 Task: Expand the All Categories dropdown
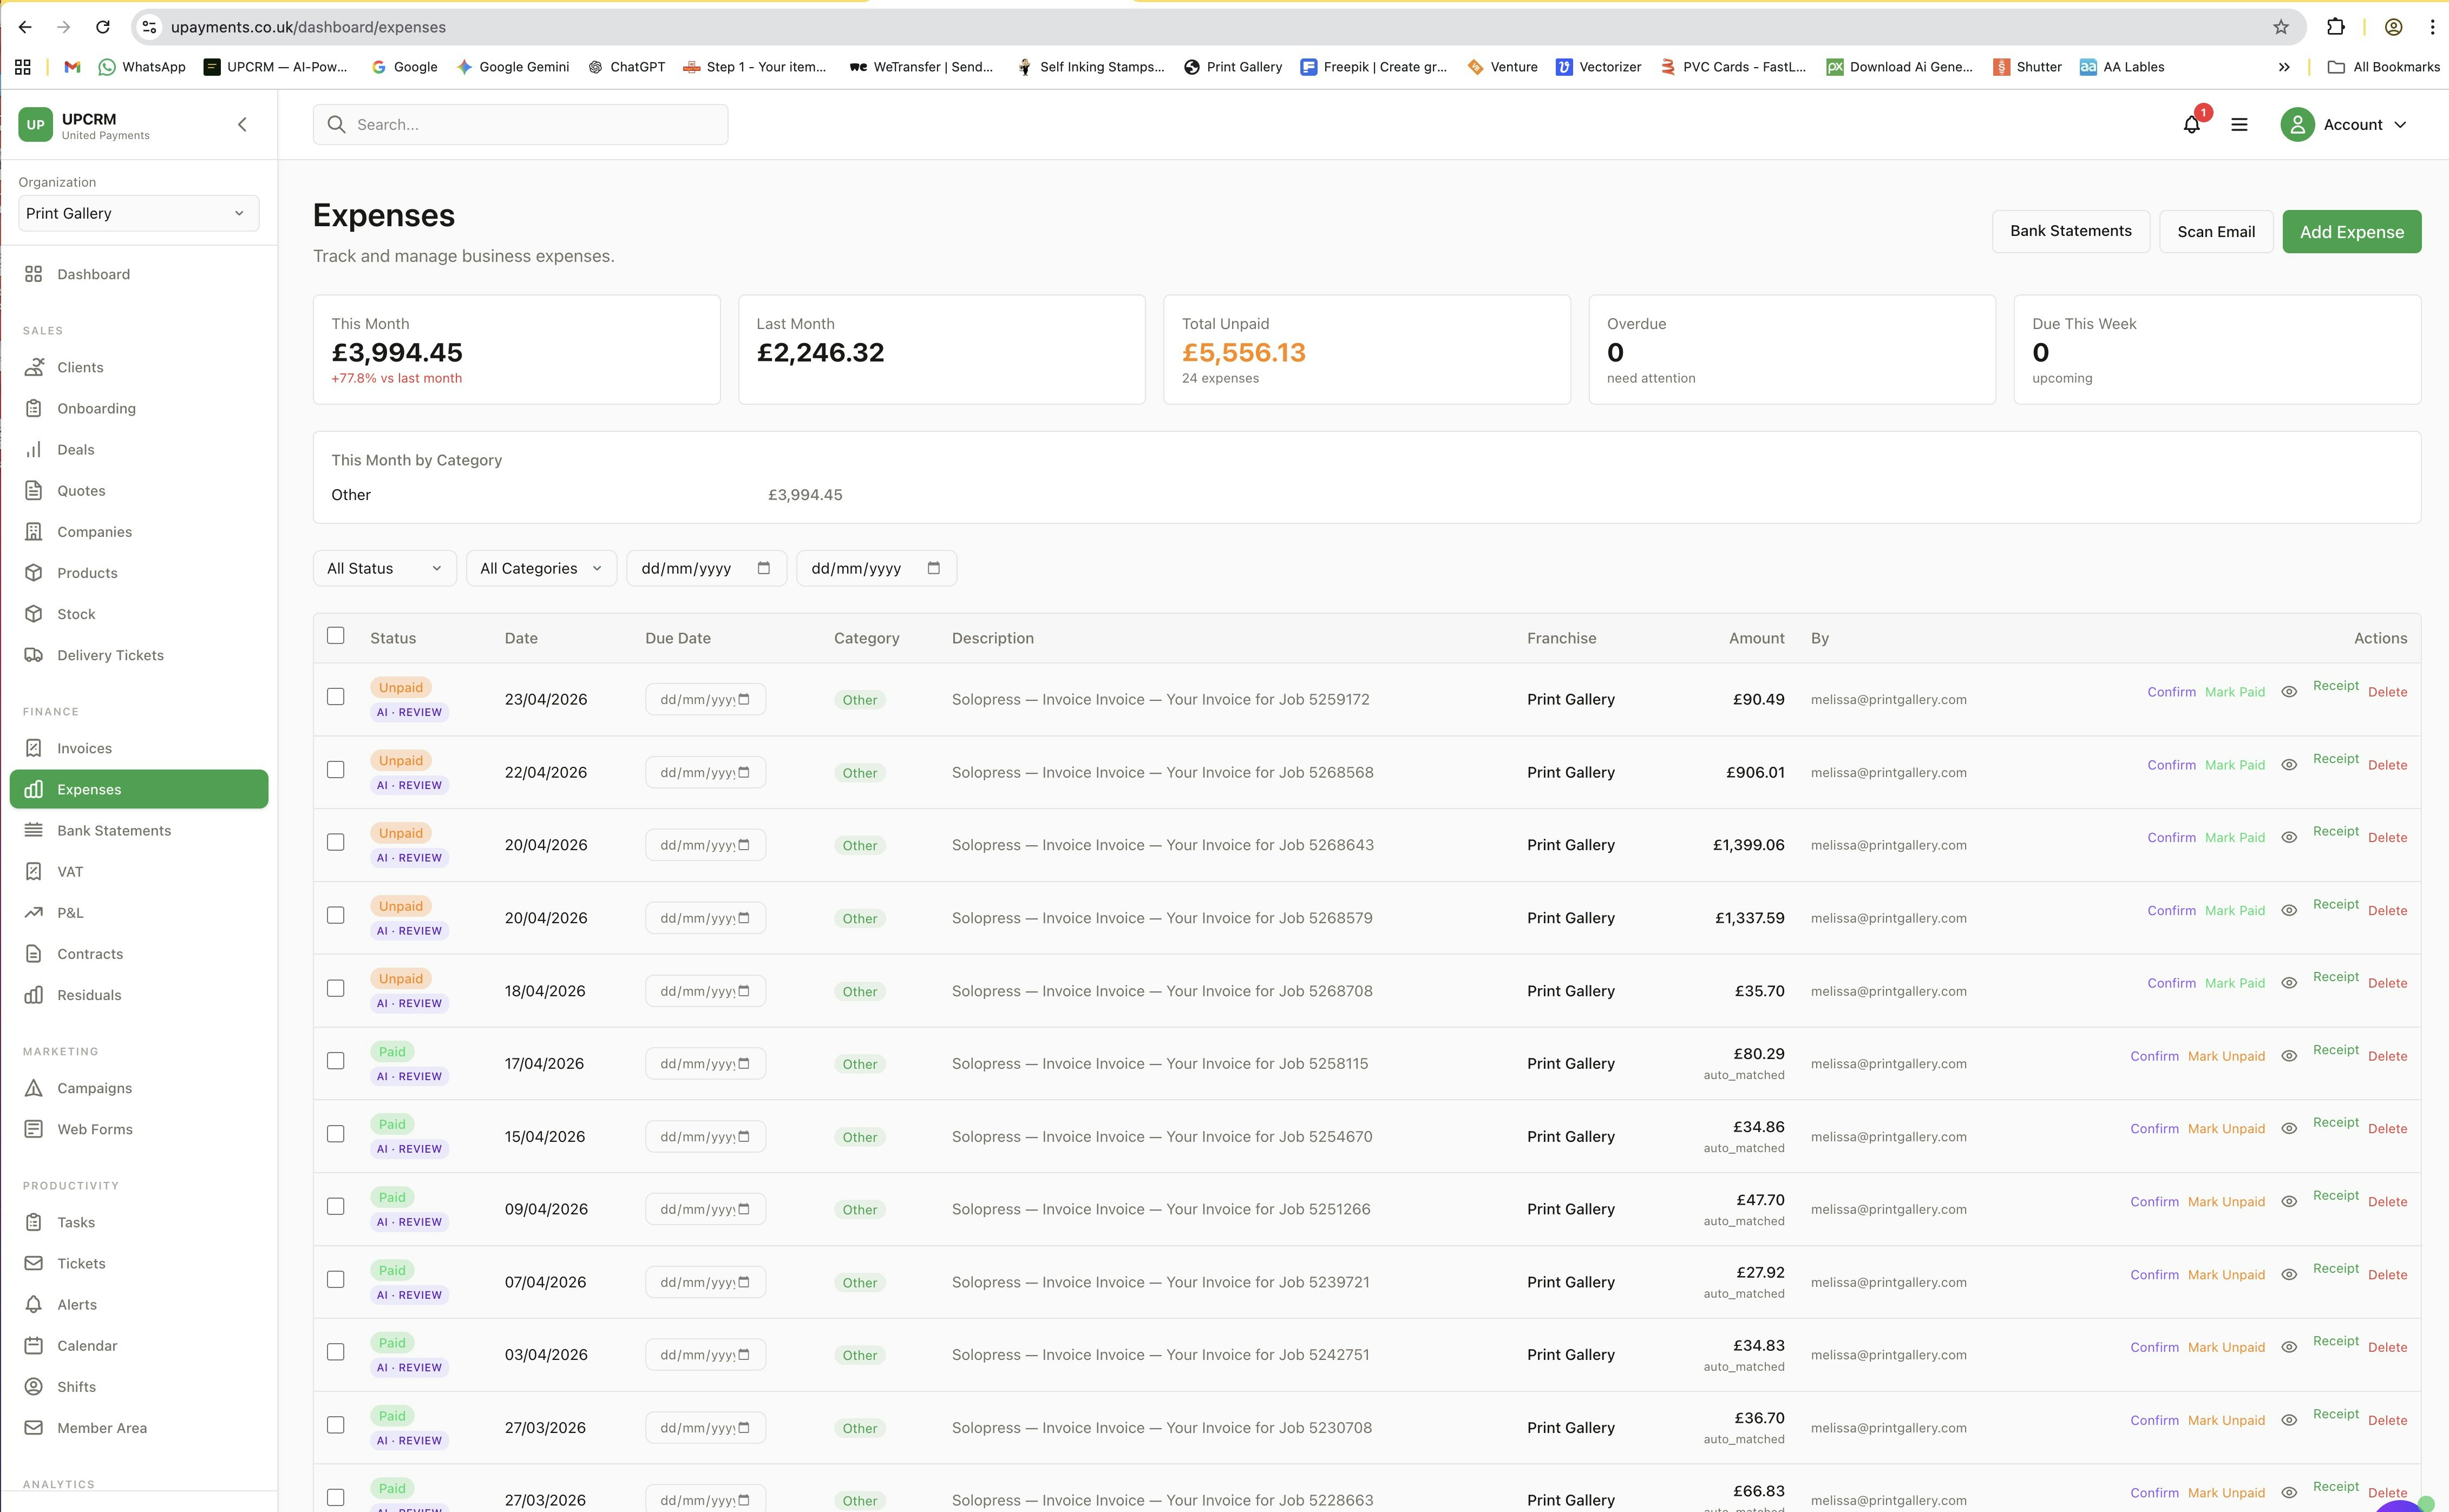540,568
